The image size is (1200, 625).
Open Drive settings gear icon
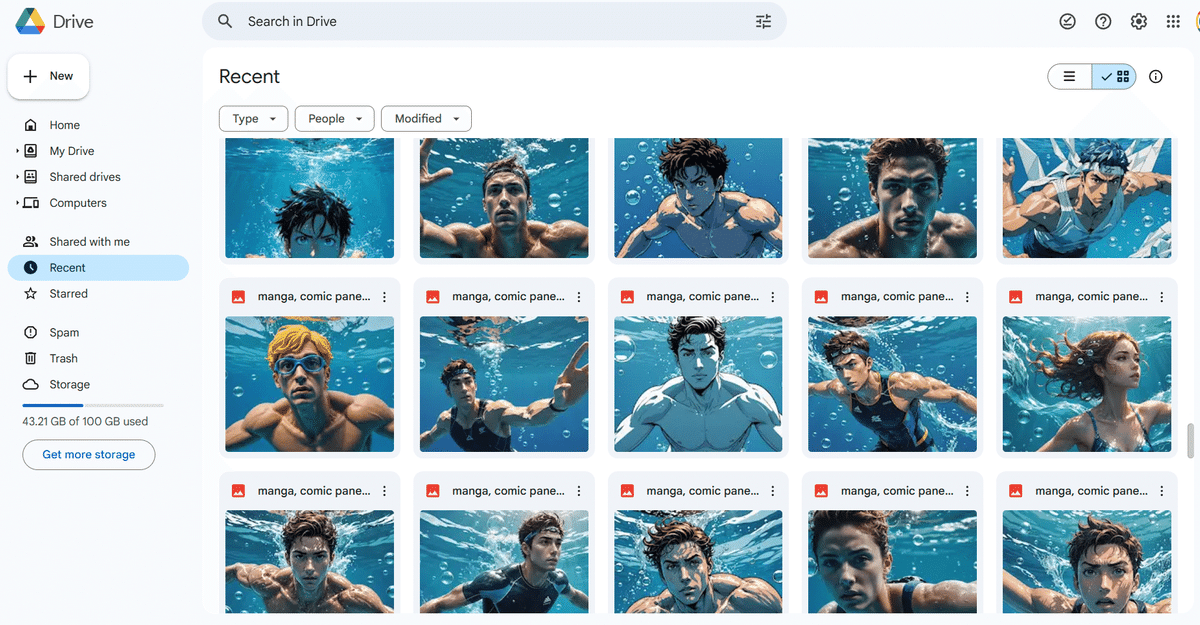tap(1138, 21)
